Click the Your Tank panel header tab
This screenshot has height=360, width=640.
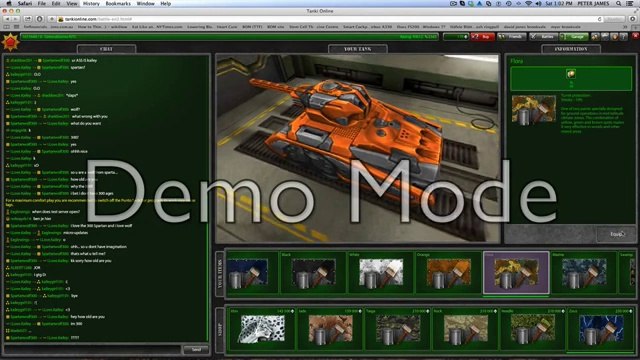[358, 49]
